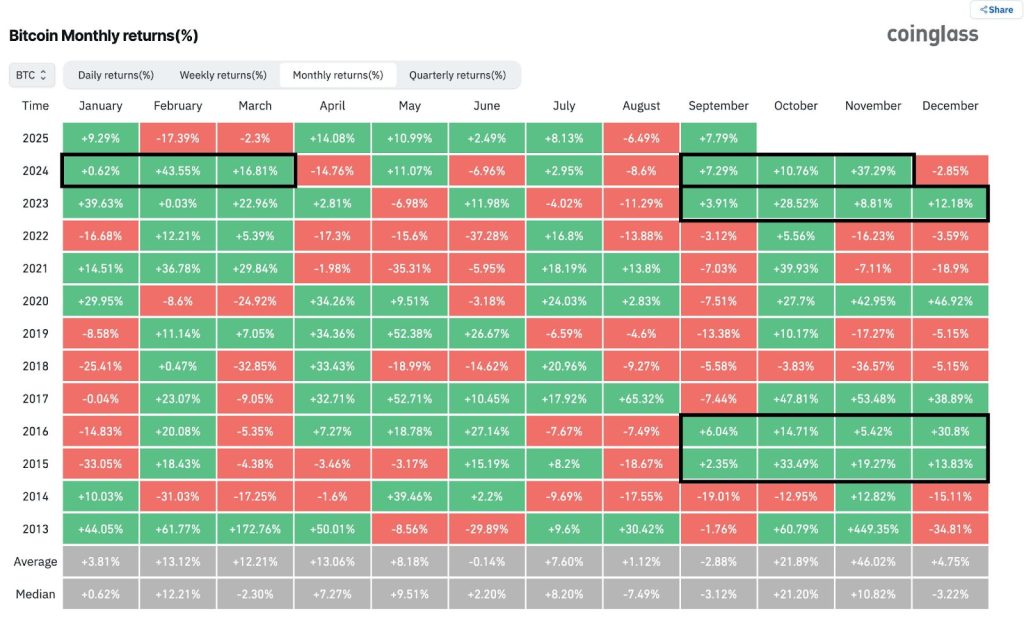Select the Monthly returns(%) tab
1024x621 pixels.
pos(337,74)
